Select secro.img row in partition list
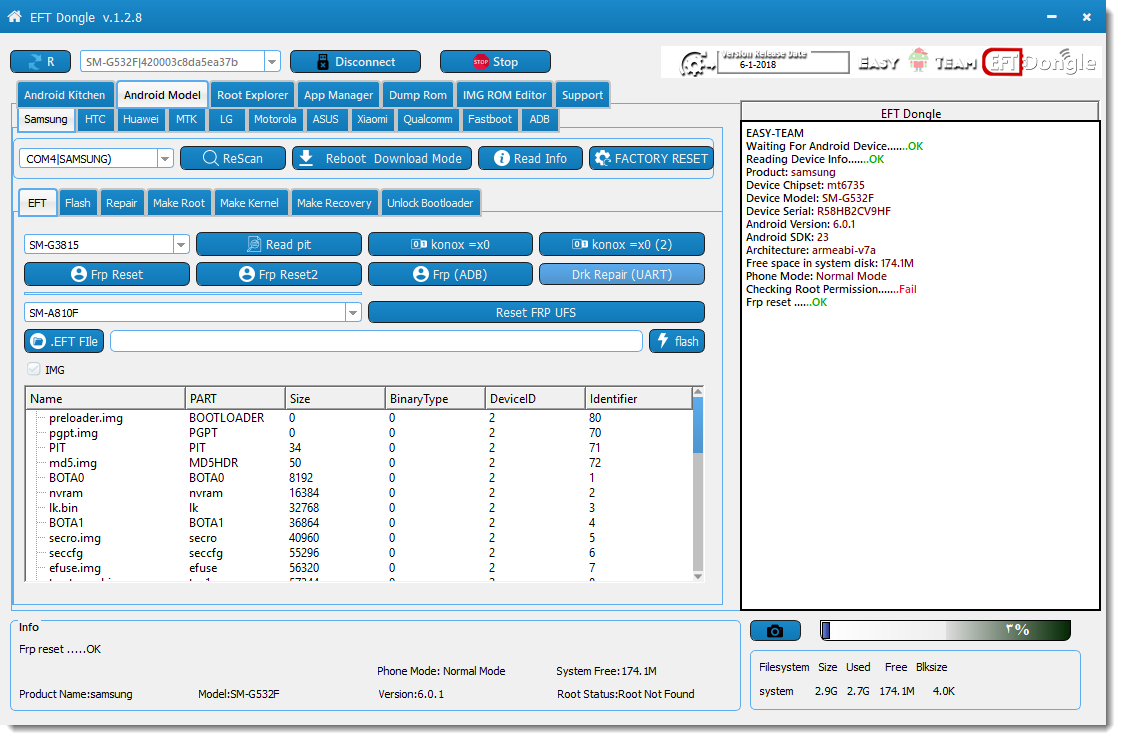This screenshot has width=1121, height=740. coord(359,538)
